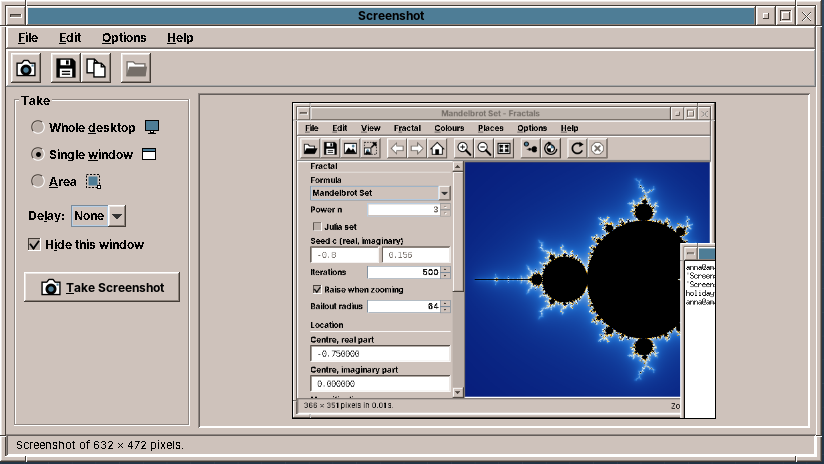824x464 pixels.
Task: Click the Iterations field showing 500
Action: tap(404, 272)
